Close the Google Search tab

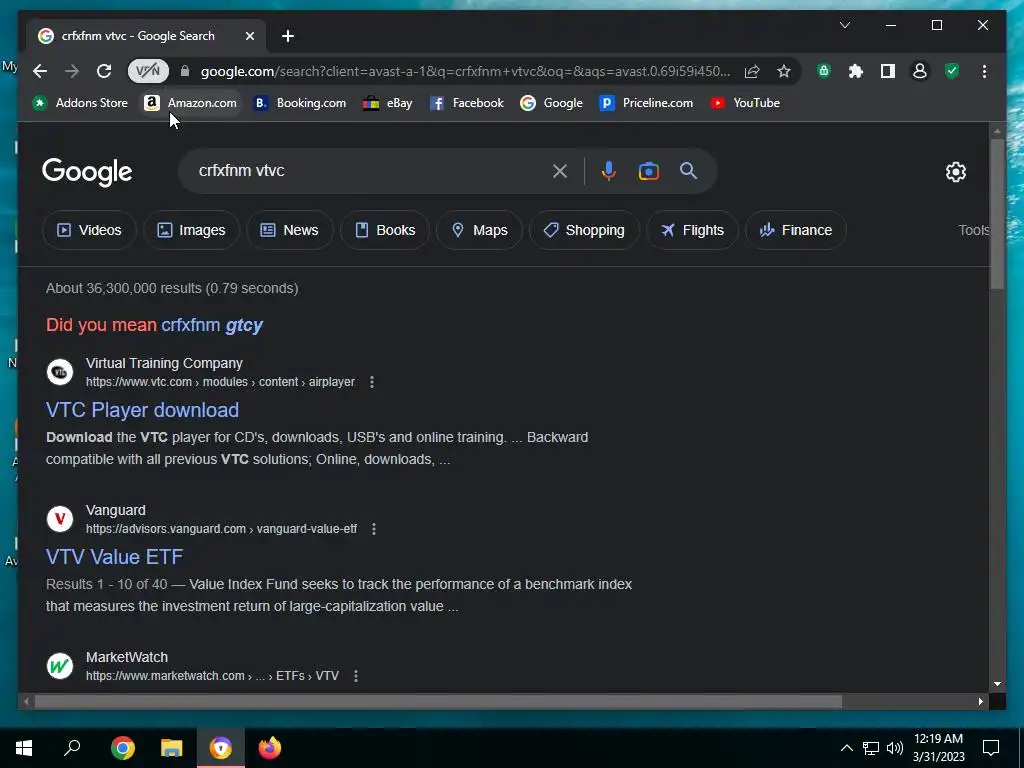(x=249, y=36)
